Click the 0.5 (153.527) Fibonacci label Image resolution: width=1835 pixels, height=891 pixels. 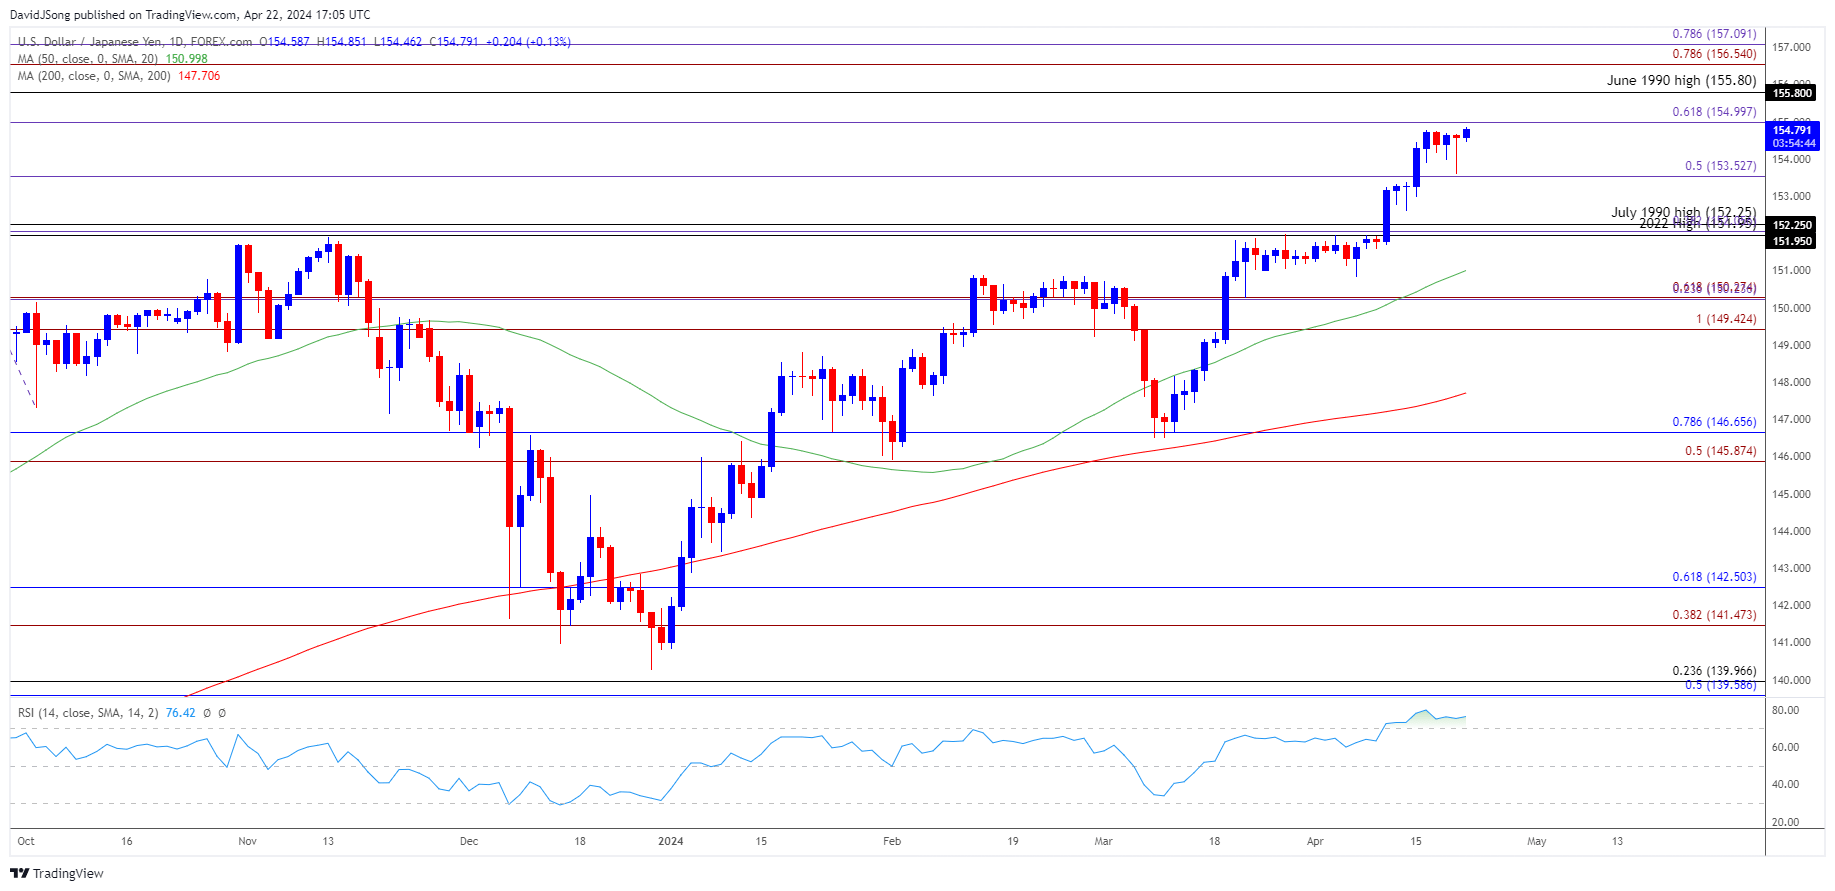(x=1720, y=166)
